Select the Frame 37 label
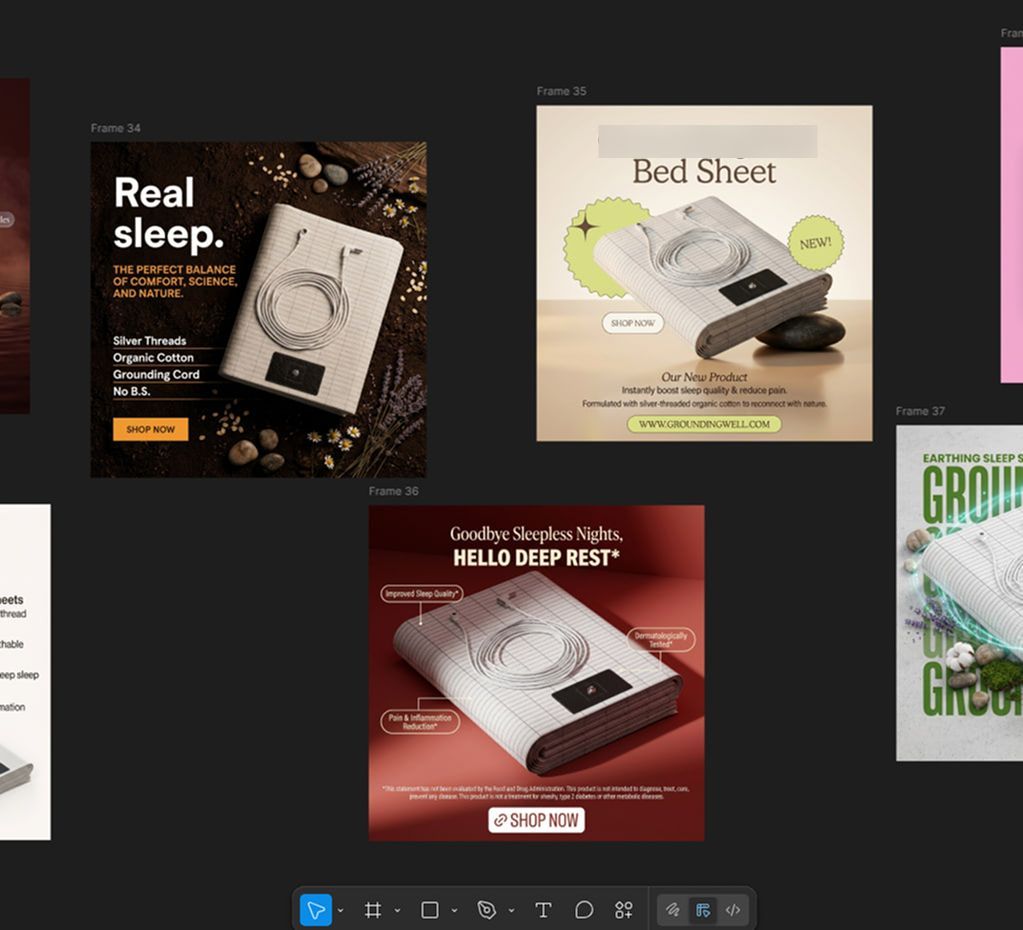 pyautogui.click(x=920, y=411)
